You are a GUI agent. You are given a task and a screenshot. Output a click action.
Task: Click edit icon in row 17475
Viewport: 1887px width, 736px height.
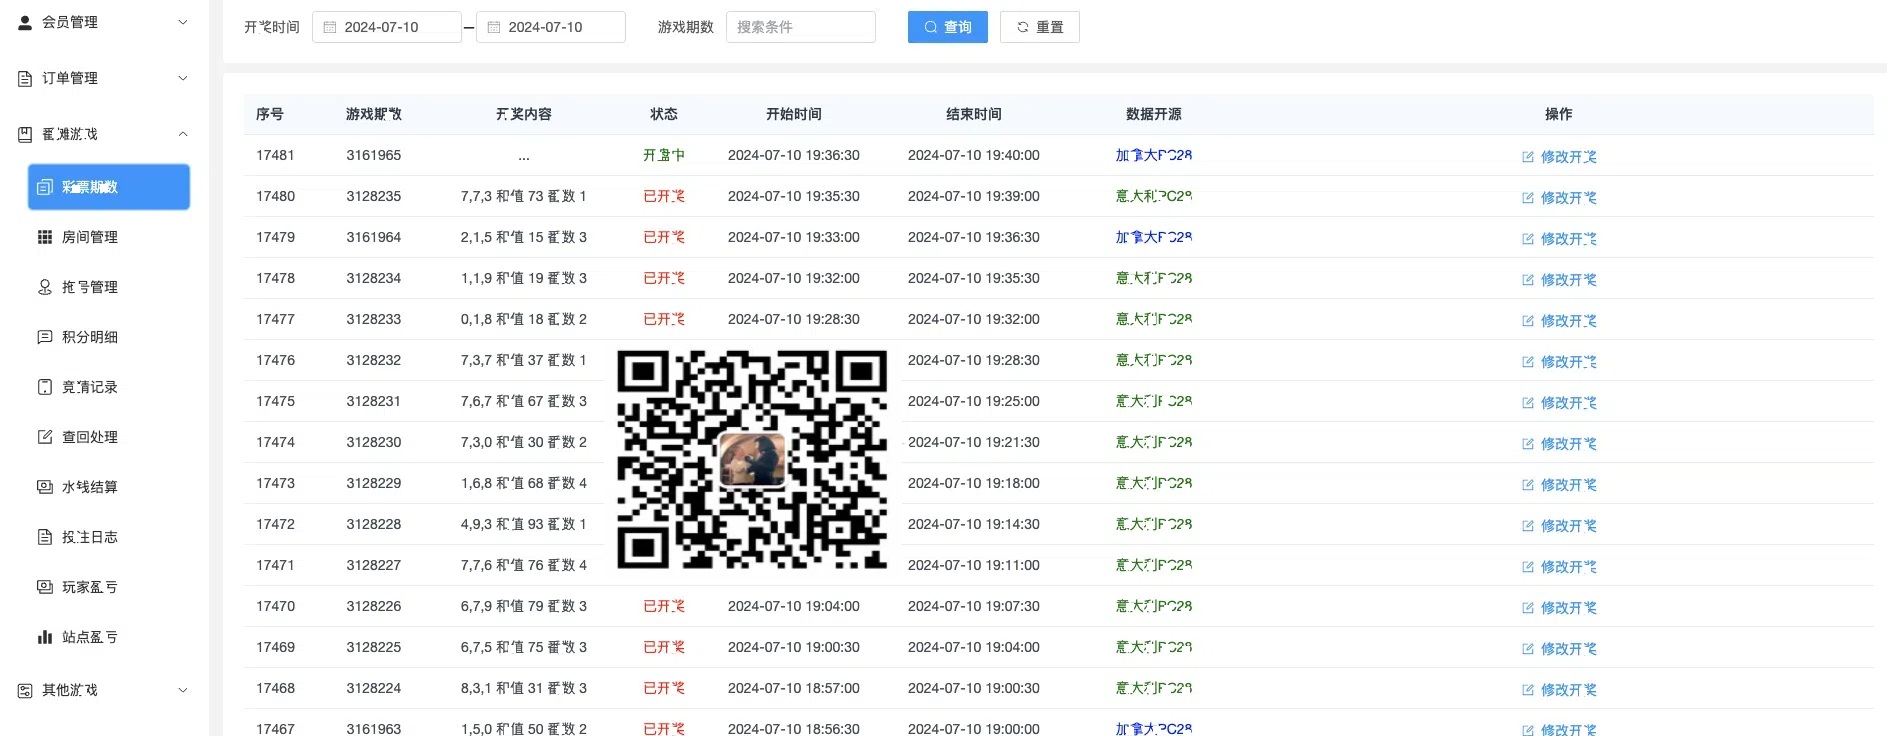point(1528,403)
